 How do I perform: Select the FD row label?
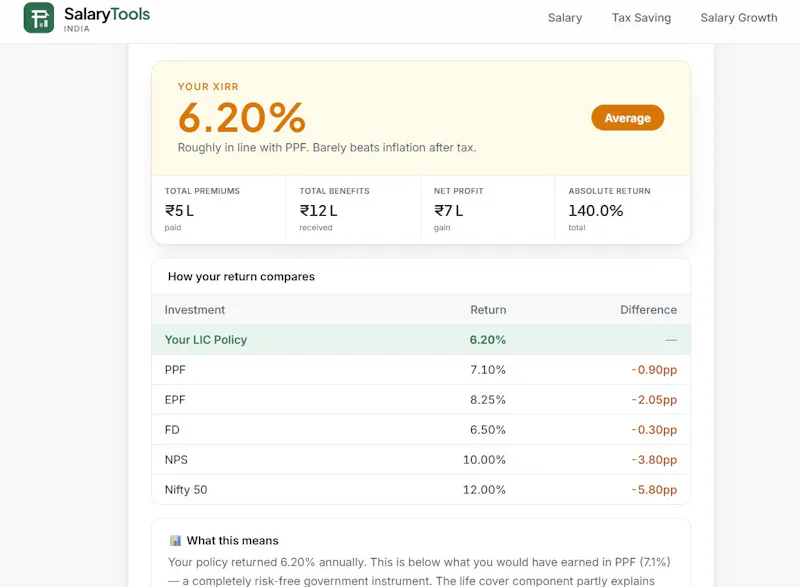click(172, 430)
